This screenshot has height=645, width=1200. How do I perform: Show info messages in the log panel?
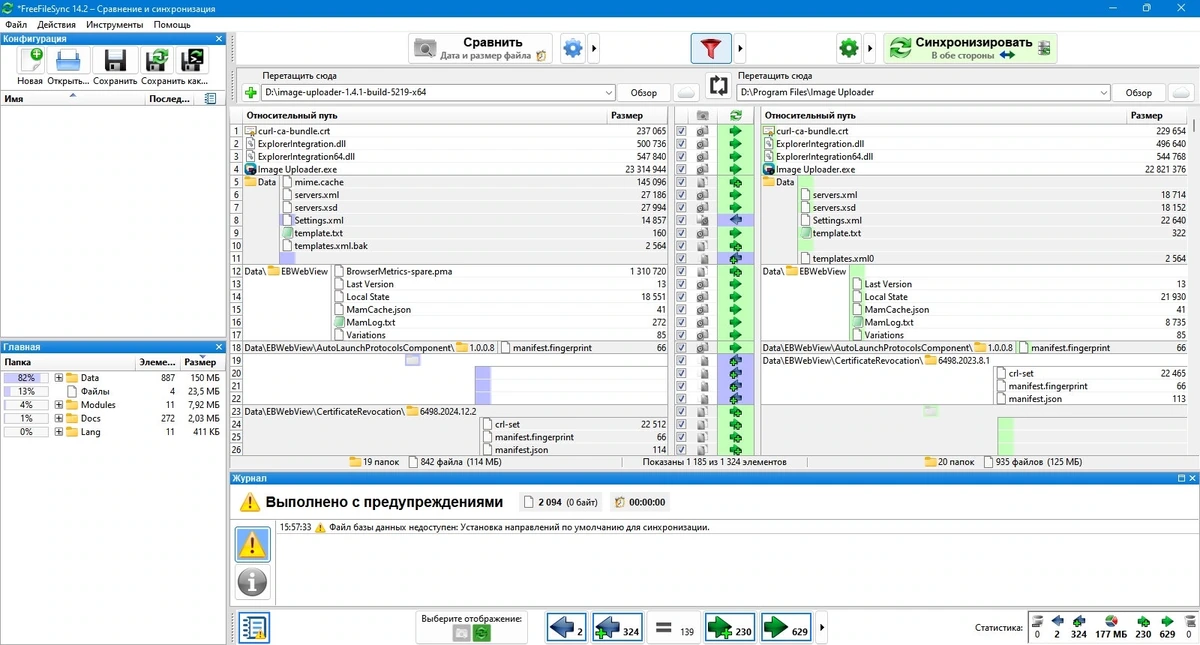(252, 581)
